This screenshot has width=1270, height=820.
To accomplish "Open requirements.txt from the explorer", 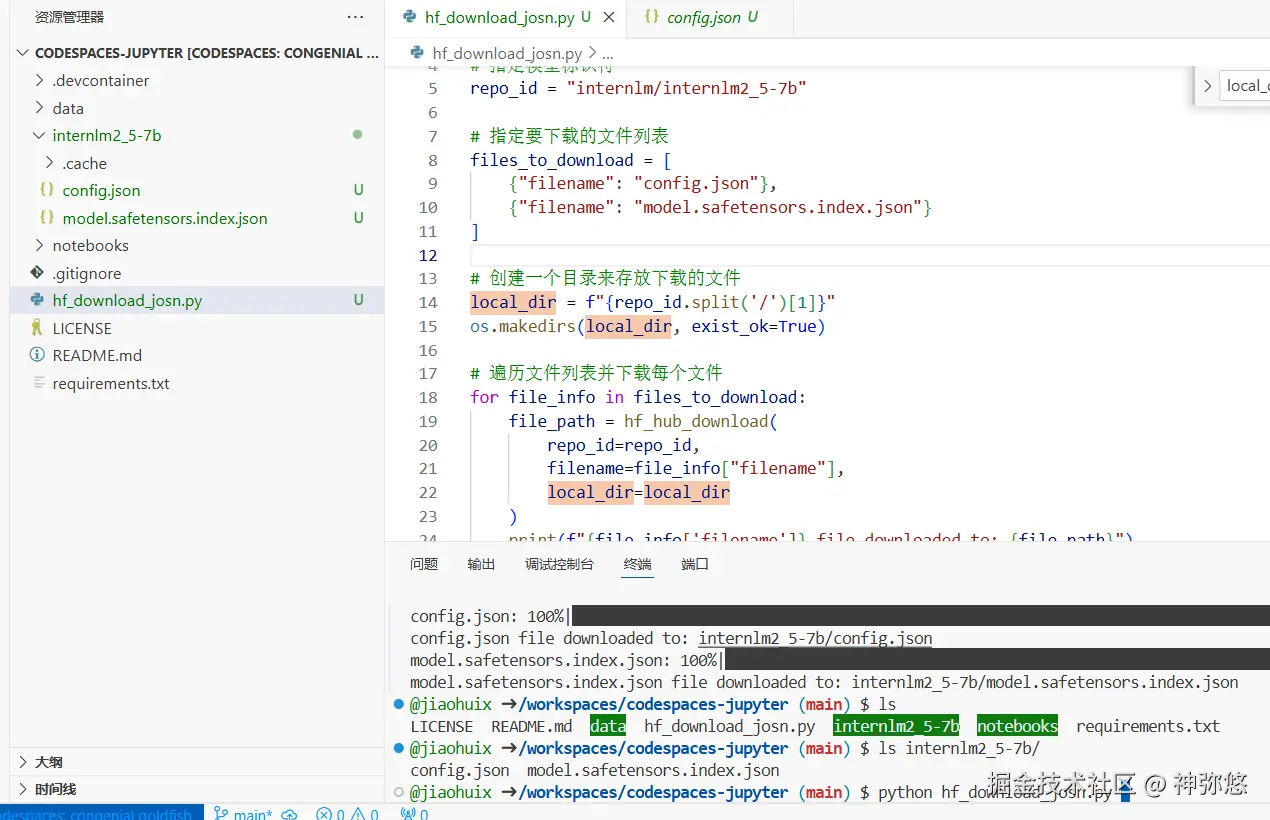I will tap(111, 383).
